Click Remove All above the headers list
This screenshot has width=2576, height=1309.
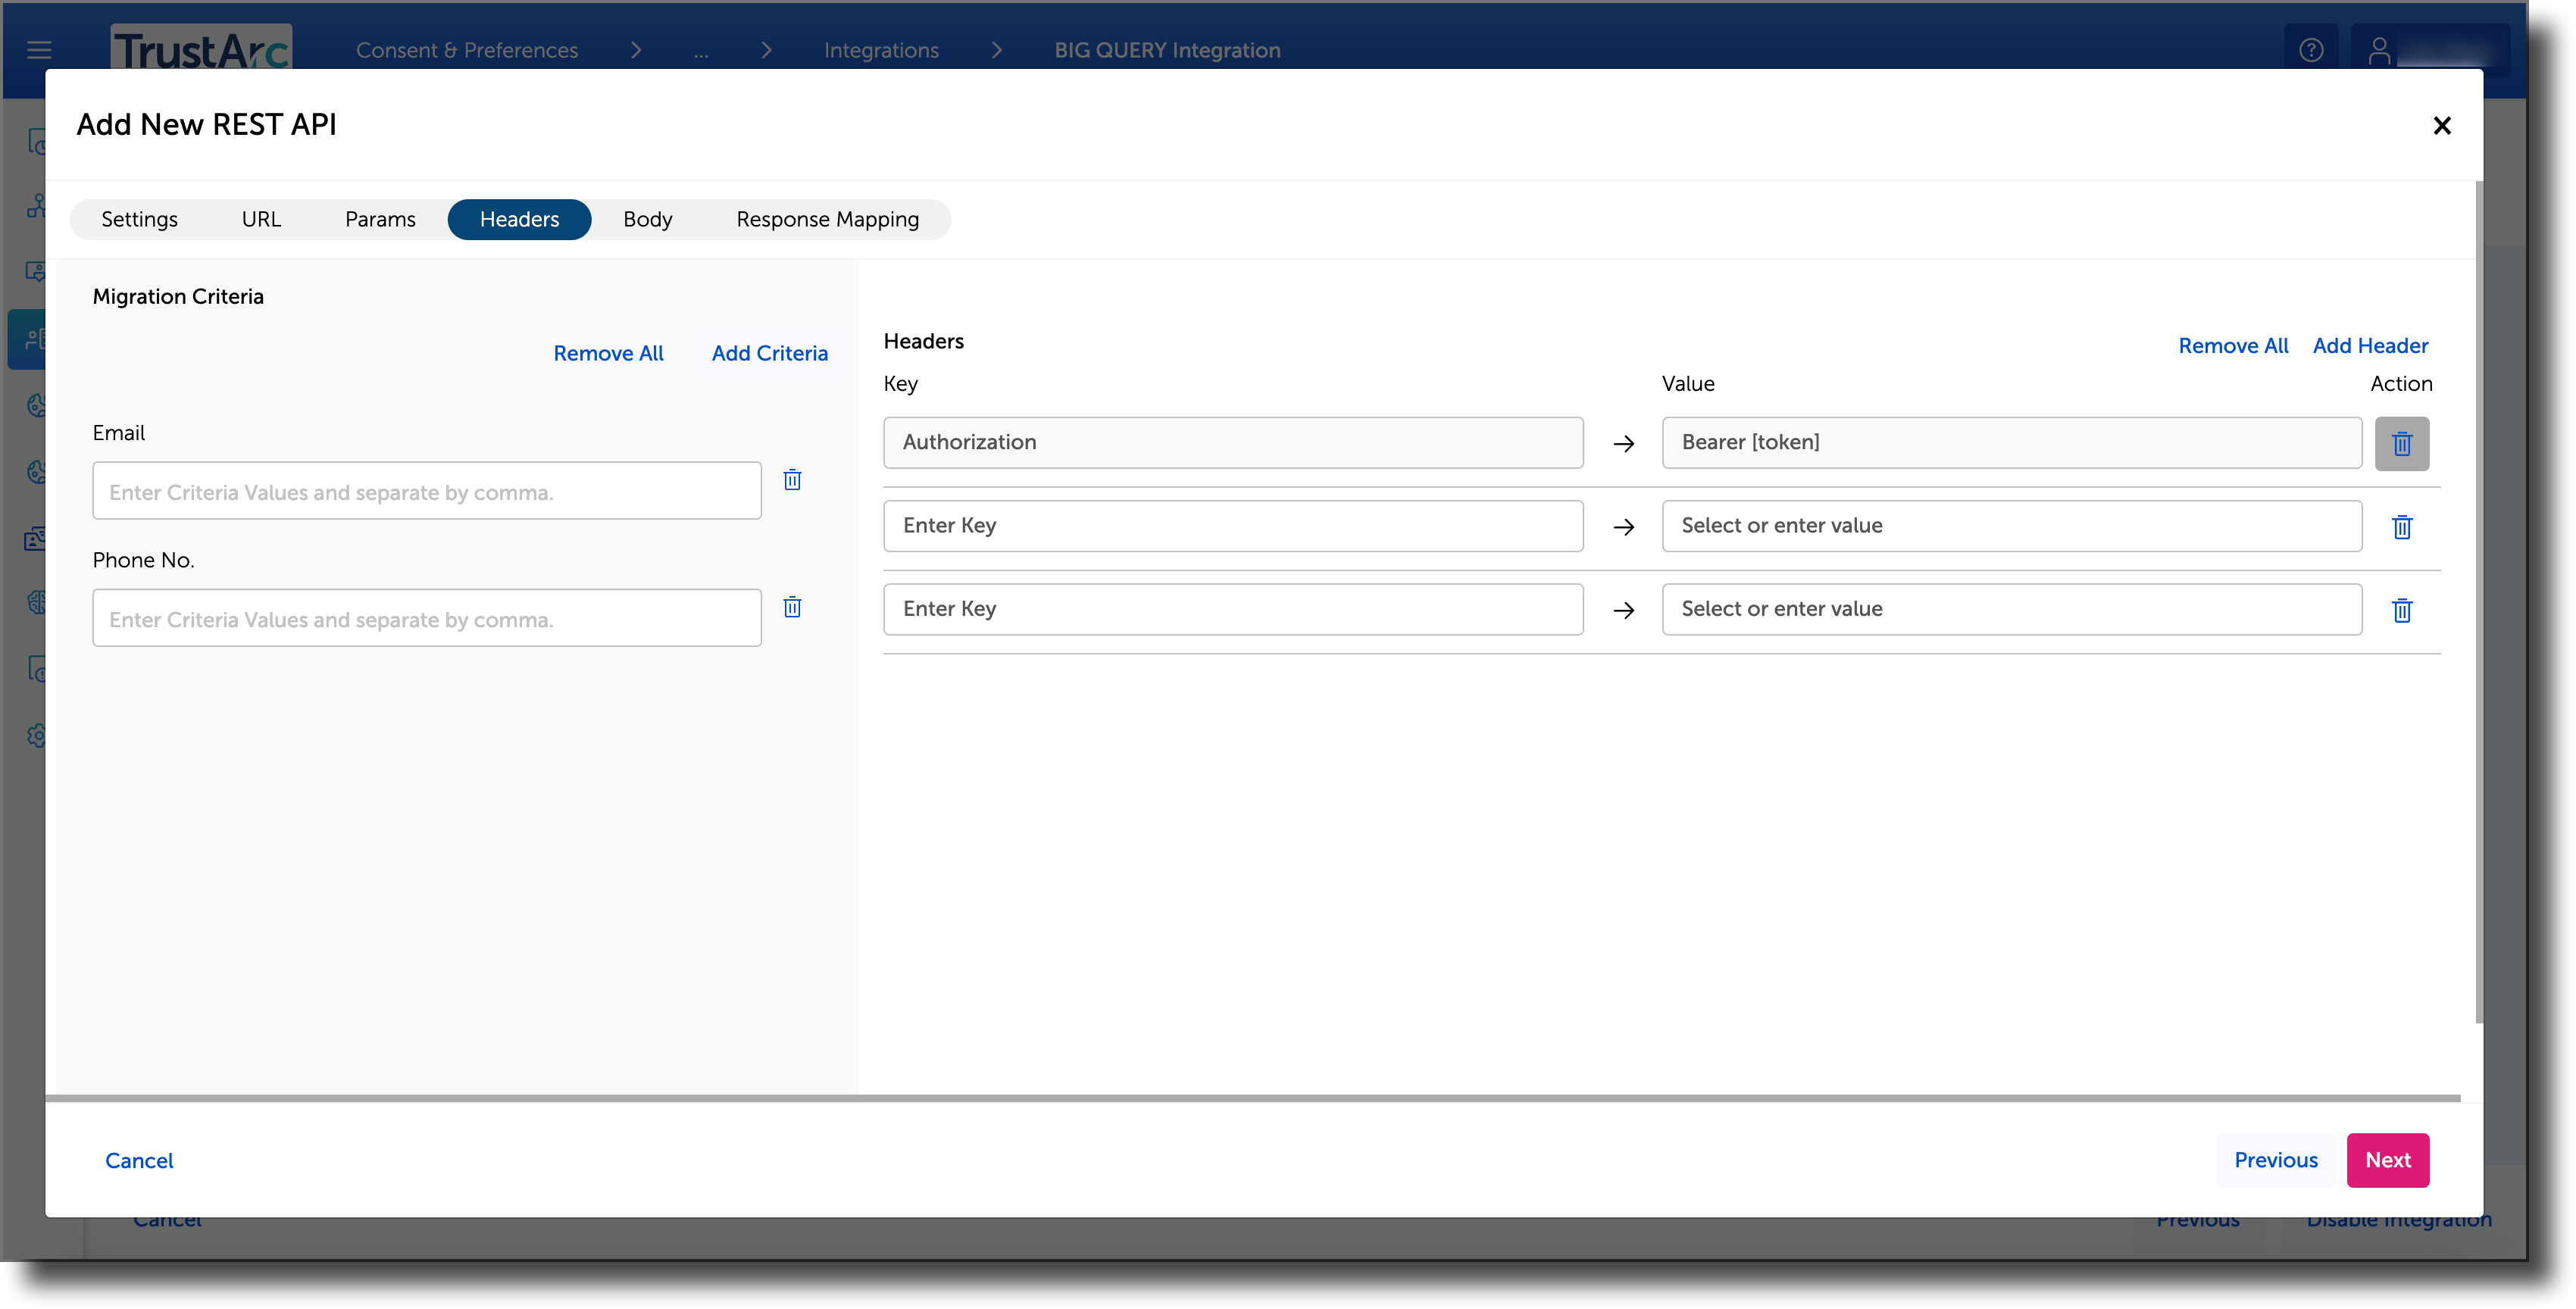[x=2233, y=345]
